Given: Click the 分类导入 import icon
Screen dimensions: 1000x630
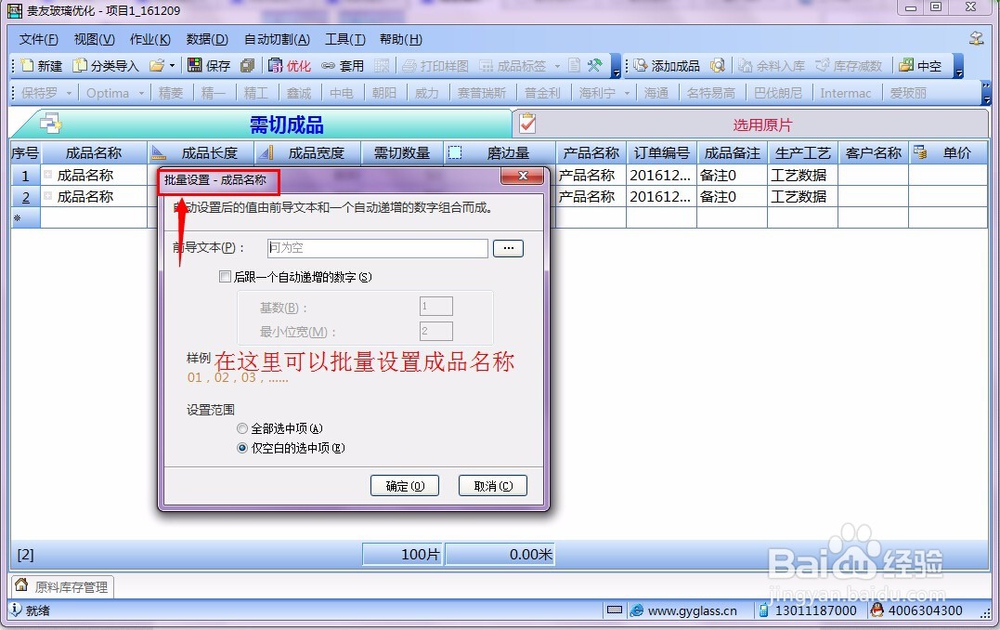Looking at the screenshot, I should (80, 66).
